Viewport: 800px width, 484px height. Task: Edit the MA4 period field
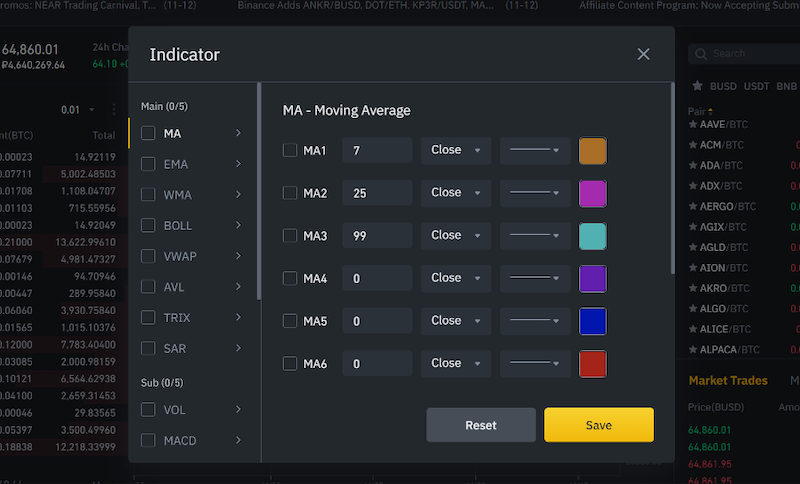377,278
